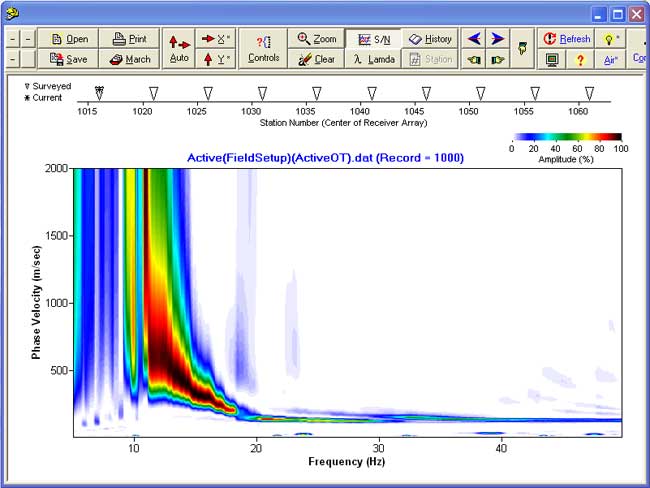This screenshot has height=488, width=650.
Task: Toggle the S/N display
Action: 374,39
